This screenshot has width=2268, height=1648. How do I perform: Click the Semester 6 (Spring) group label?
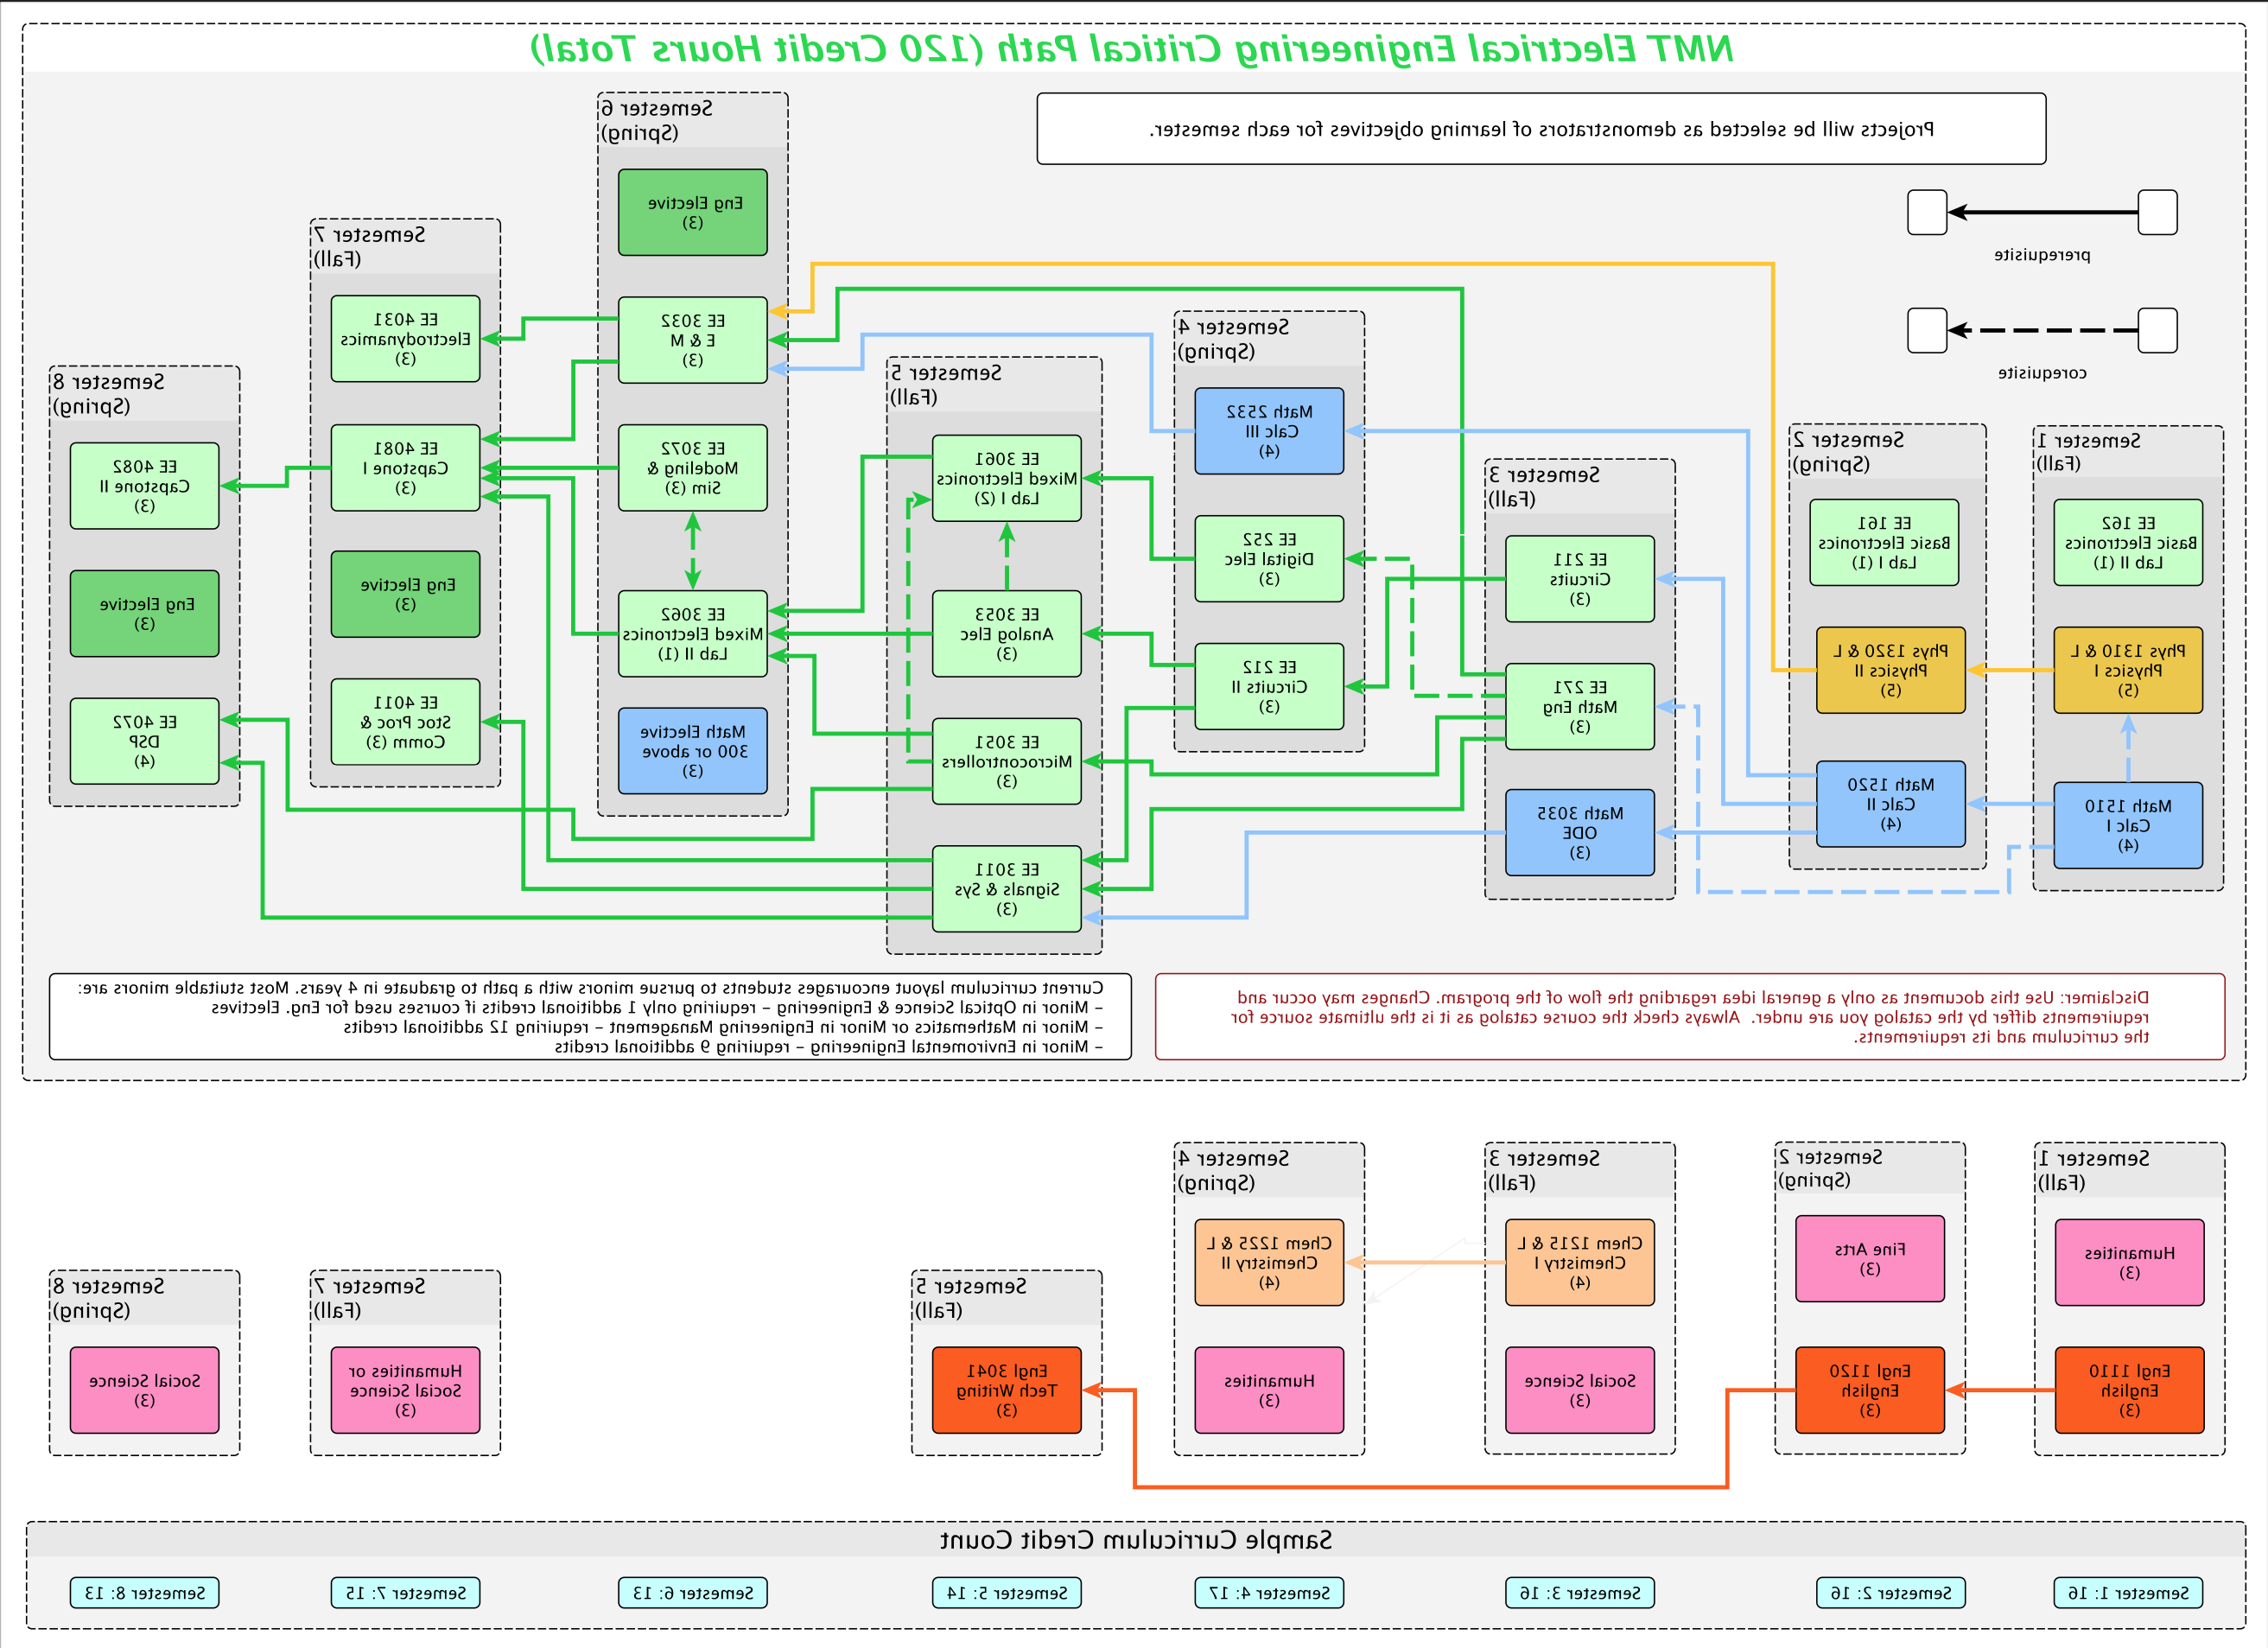point(657,120)
